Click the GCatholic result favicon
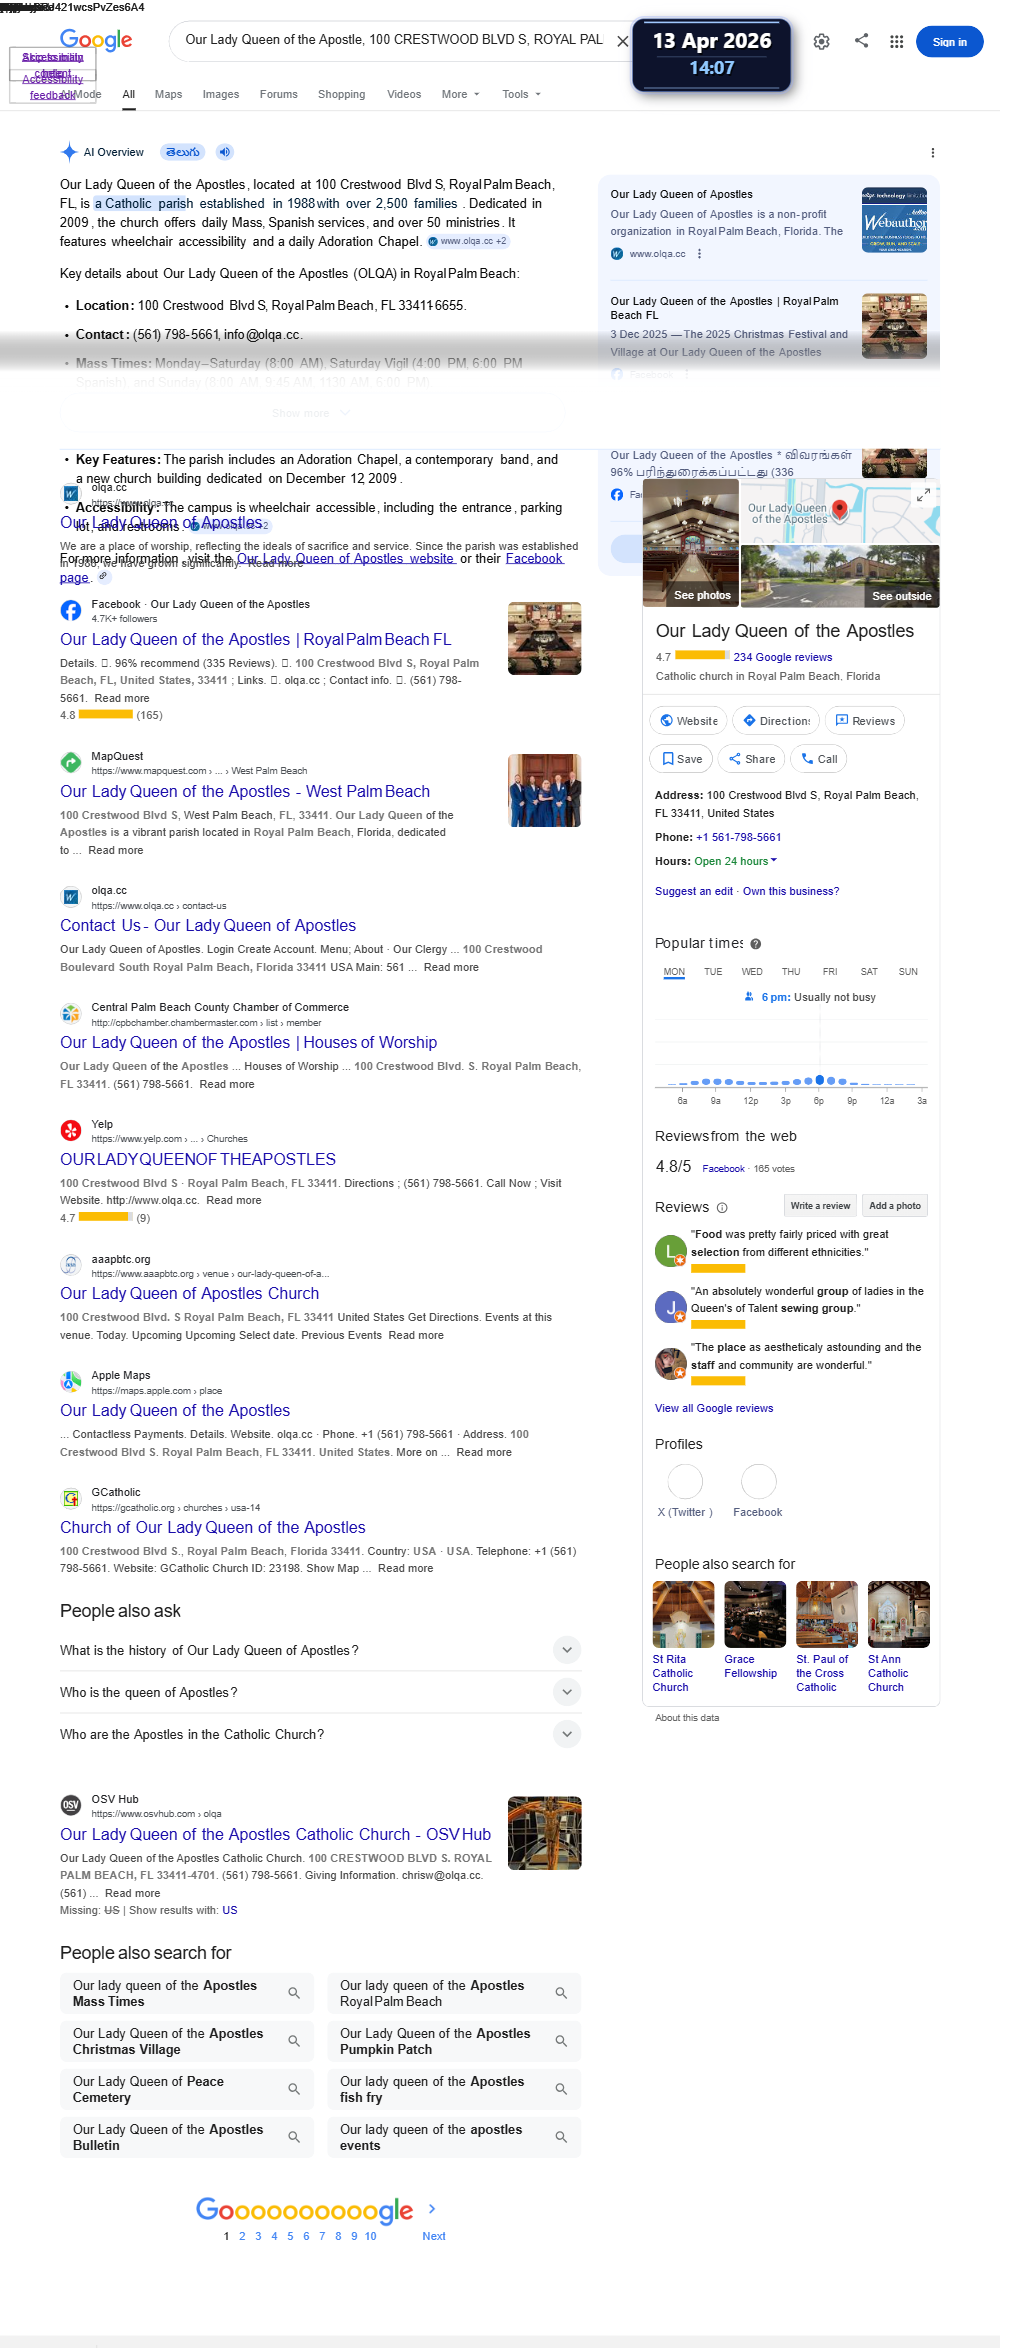This screenshot has height=2348, width=1012. [x=71, y=1499]
